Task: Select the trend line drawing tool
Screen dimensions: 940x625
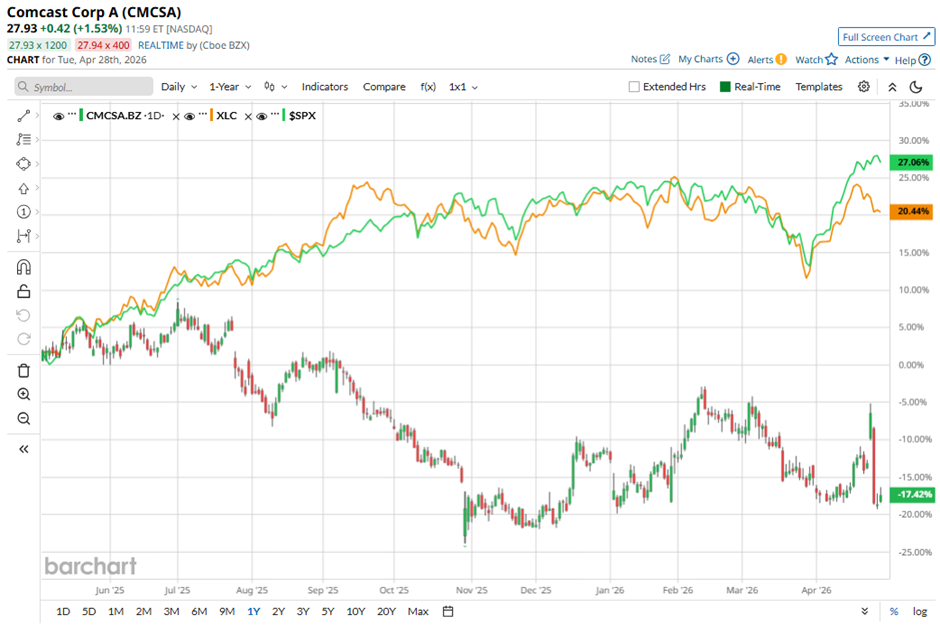Action: click(24, 116)
